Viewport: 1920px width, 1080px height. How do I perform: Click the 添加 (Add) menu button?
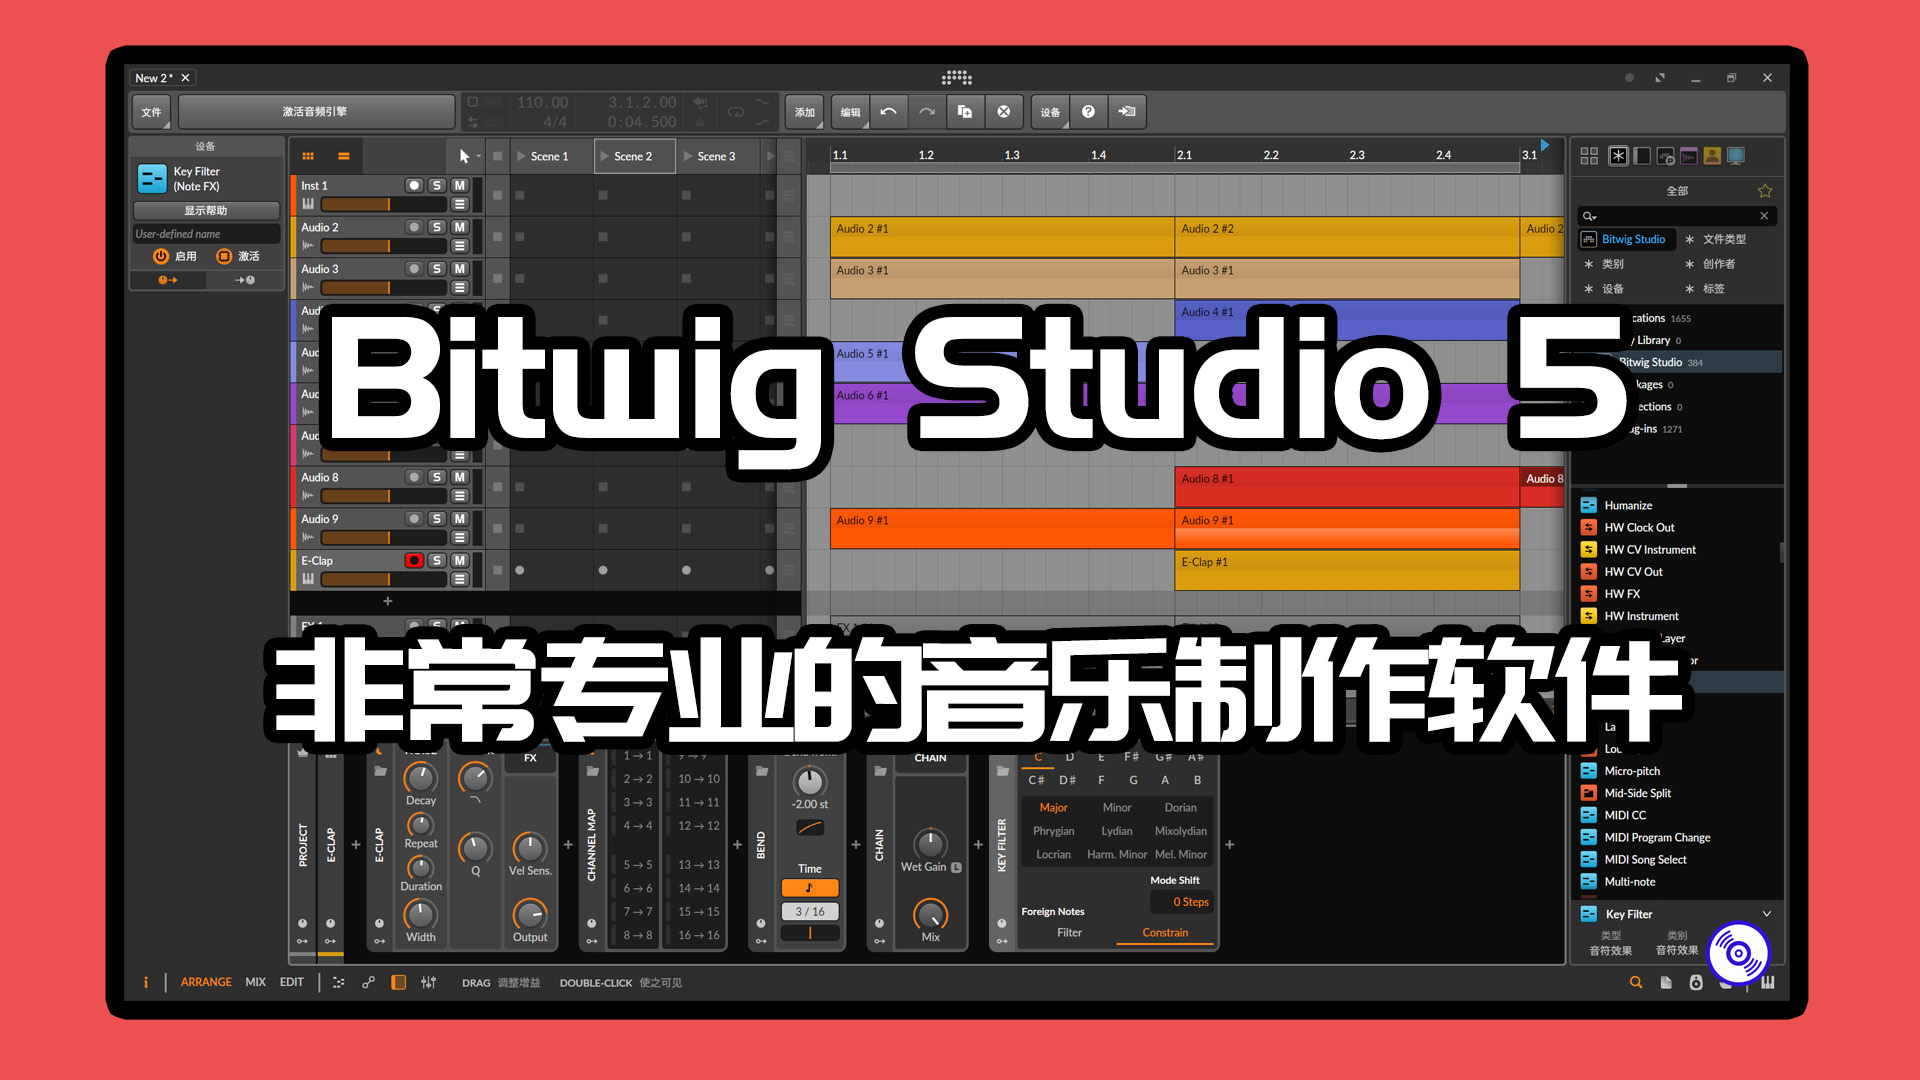[806, 111]
